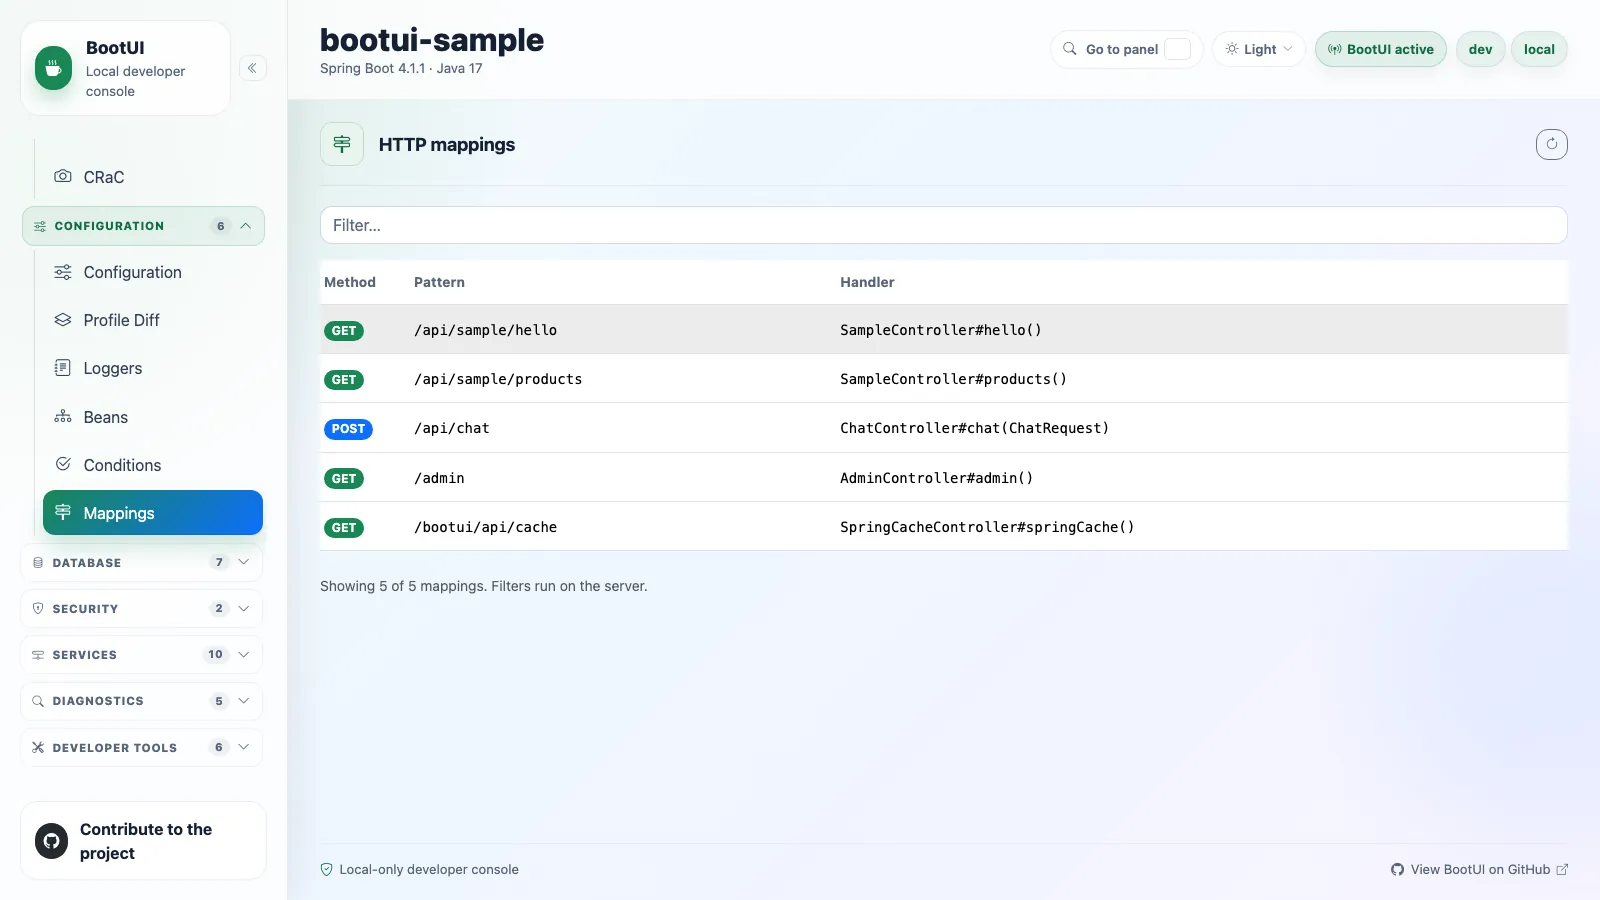
Task: Refresh the HTTP mappings panel
Action: click(1551, 144)
